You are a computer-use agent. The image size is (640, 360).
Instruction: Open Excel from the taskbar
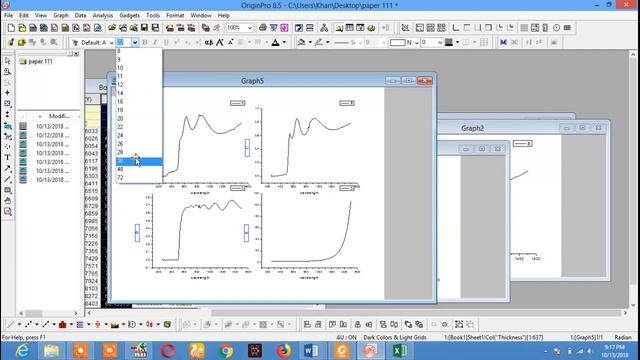click(399, 351)
